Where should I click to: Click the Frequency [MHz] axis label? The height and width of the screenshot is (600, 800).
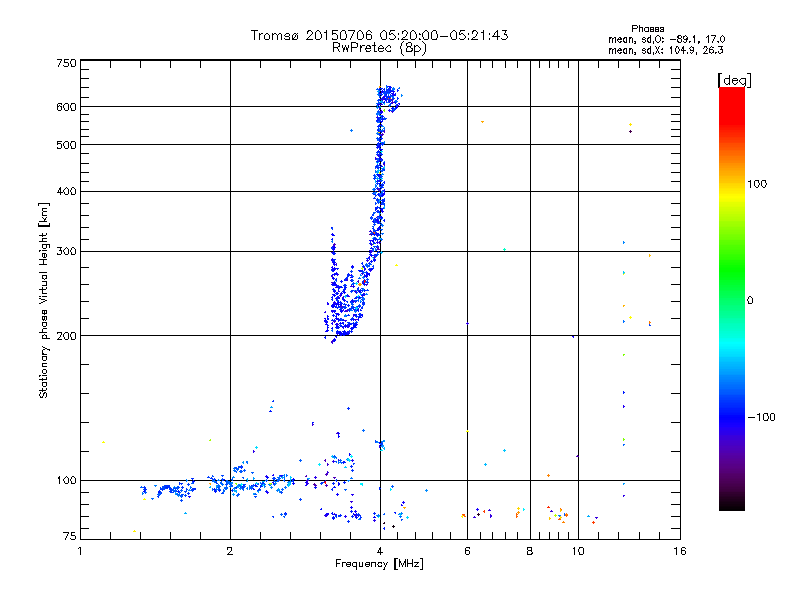(379, 564)
